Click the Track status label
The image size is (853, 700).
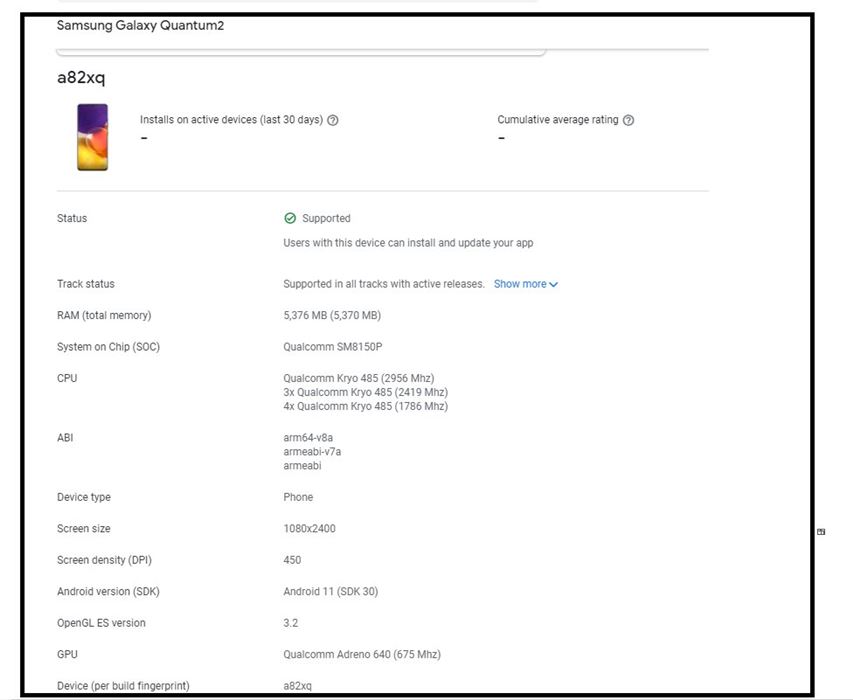pyautogui.click(x=85, y=284)
